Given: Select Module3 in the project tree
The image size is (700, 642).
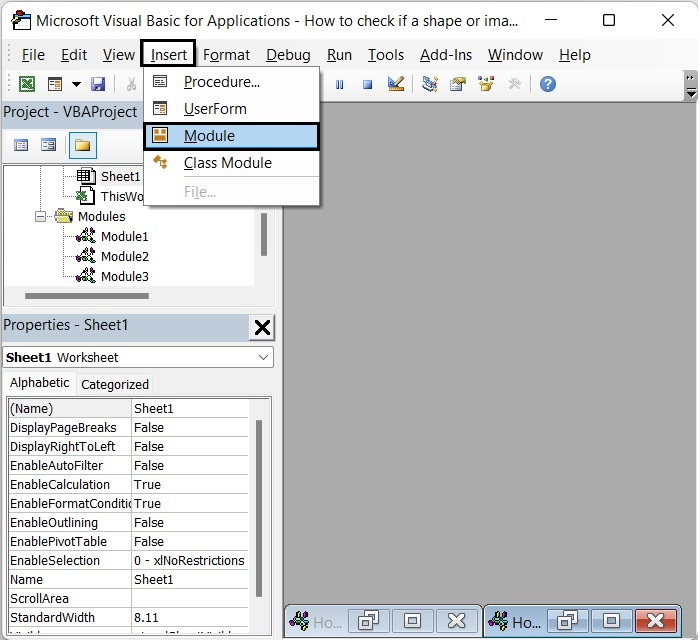Looking at the screenshot, I should [x=125, y=277].
